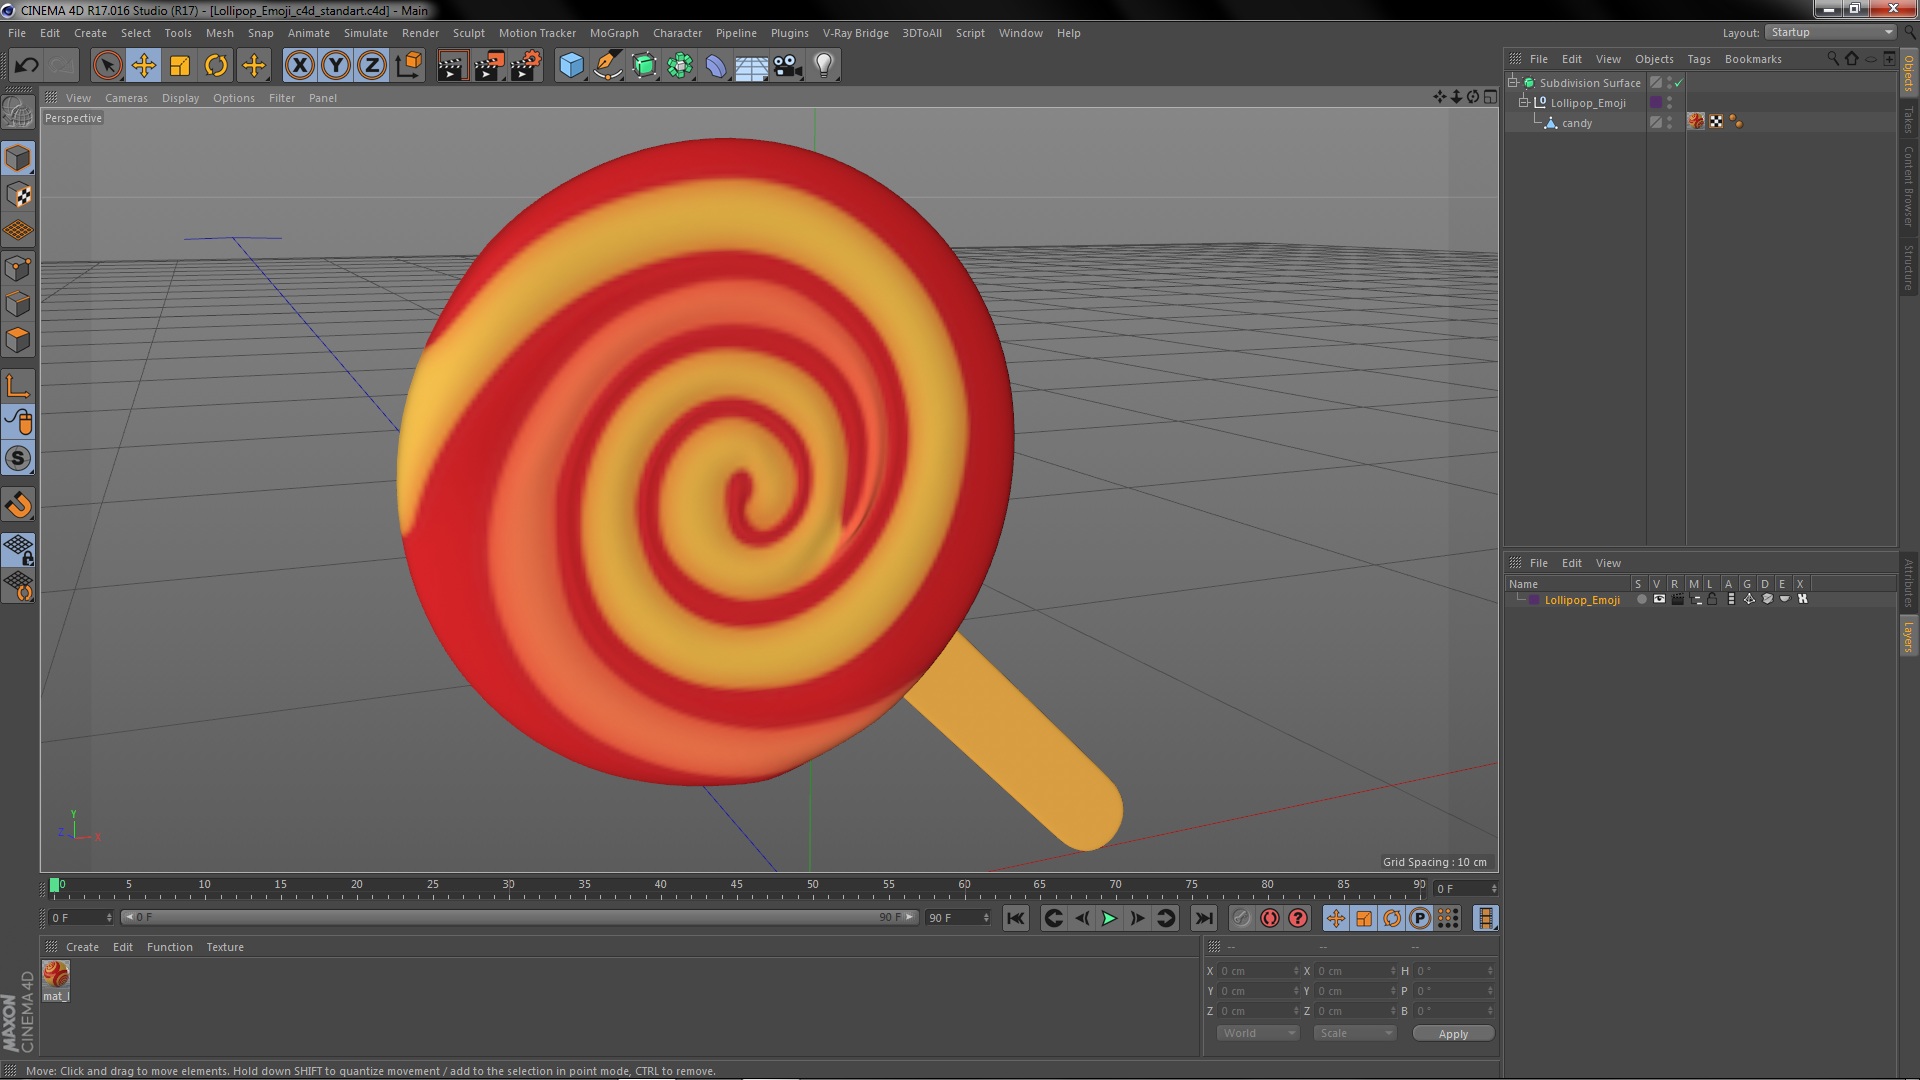
Task: Select the Live Selection tool
Action: 107,66
